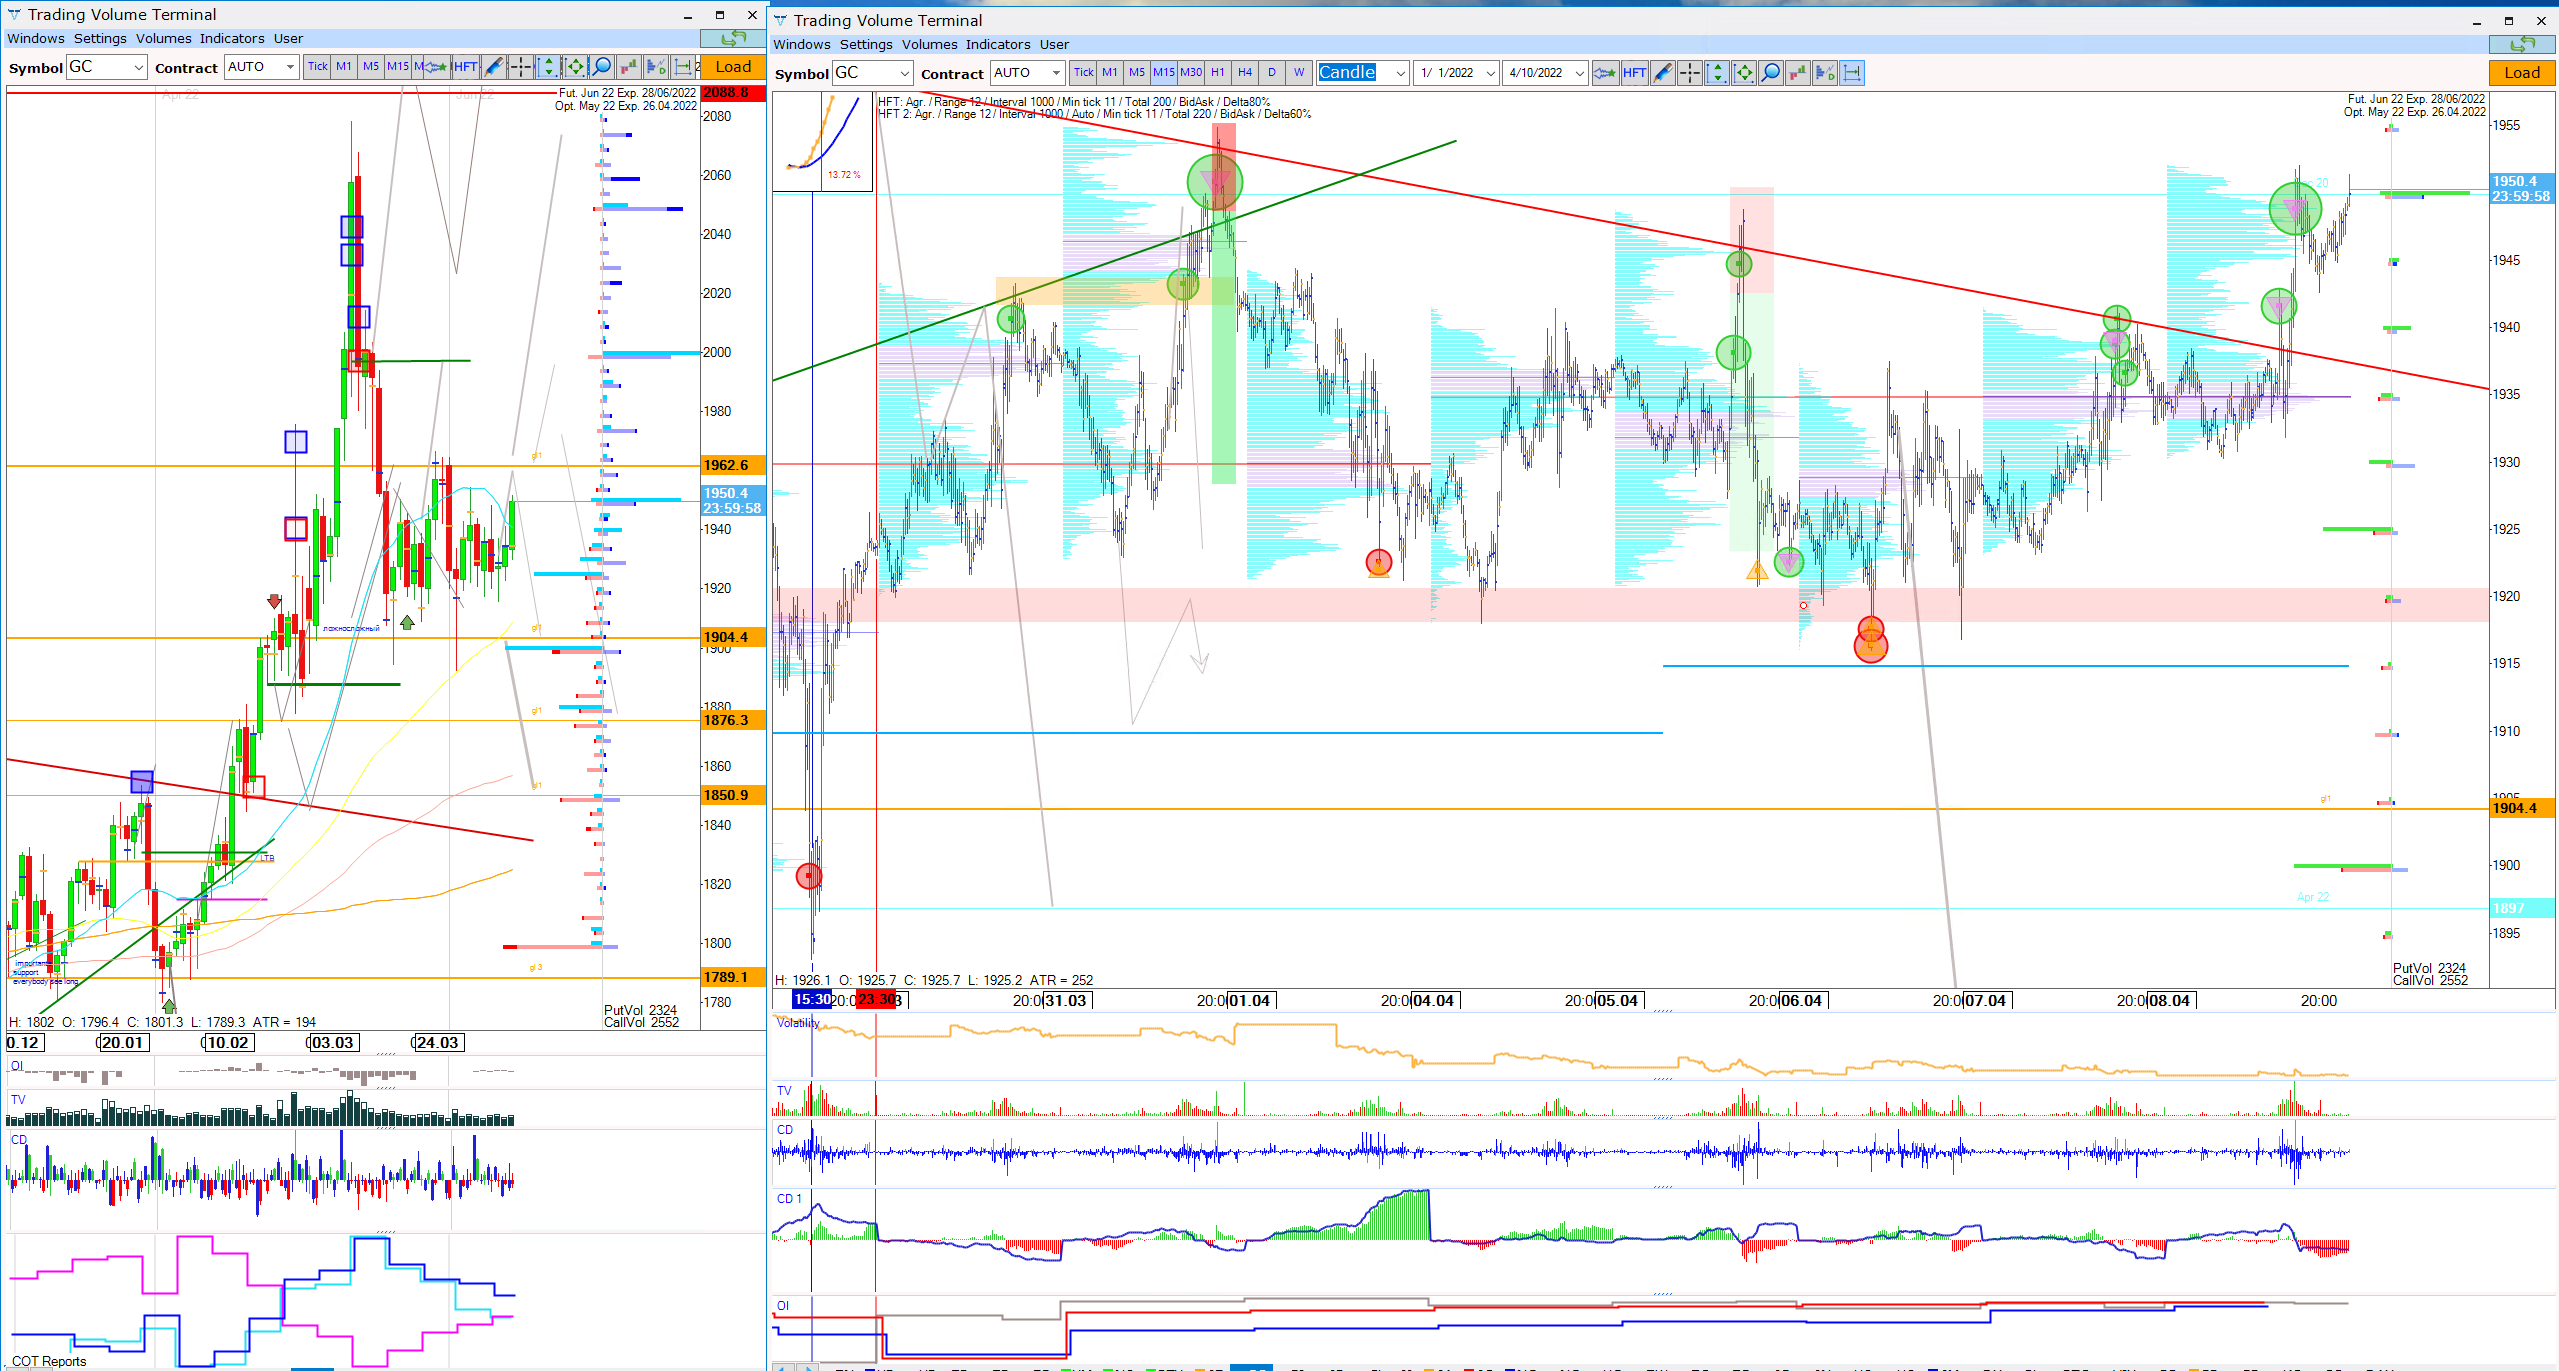Select daily D timeframe in right window
2559x1371 pixels.
[x=1272, y=72]
